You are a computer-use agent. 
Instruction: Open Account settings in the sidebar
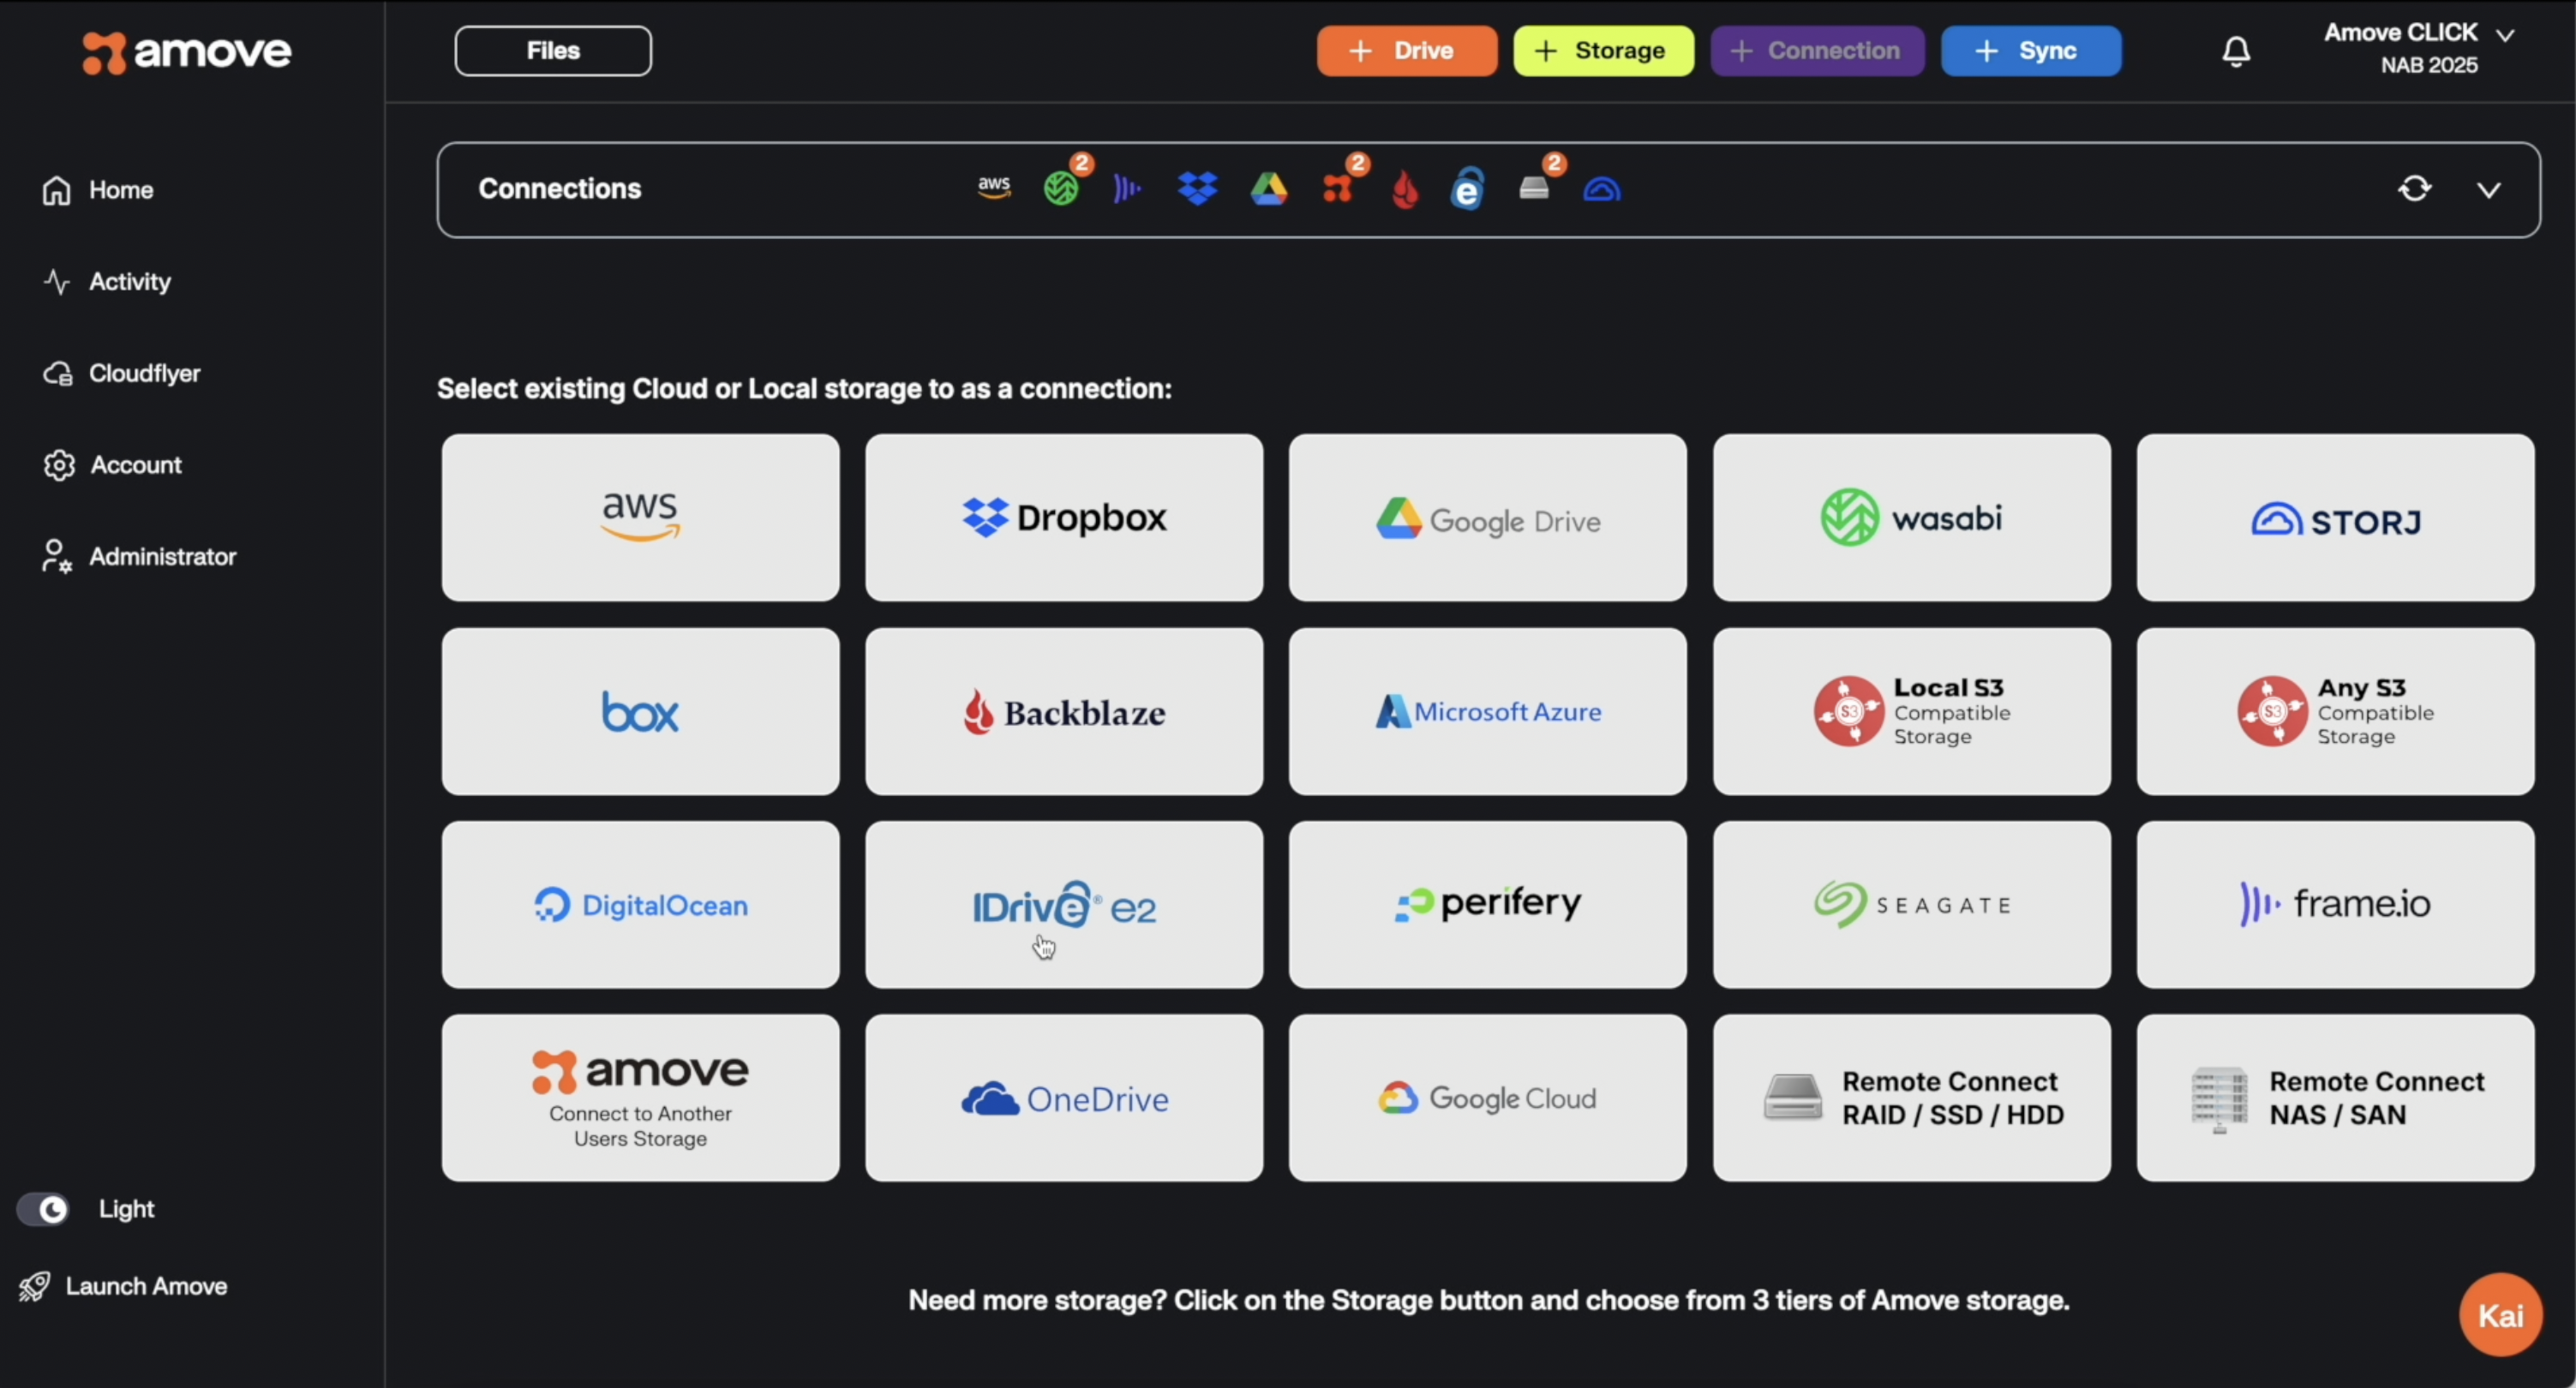112,465
